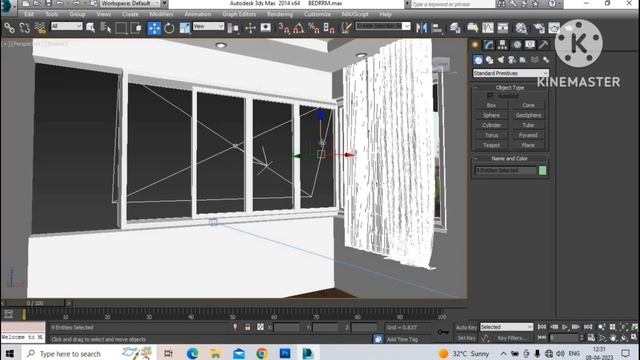Toggle the Angle Snap button

coord(298,28)
